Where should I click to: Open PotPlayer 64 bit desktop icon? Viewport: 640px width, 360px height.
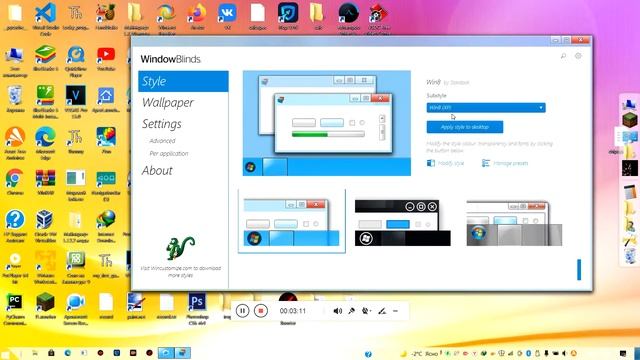coord(15,268)
